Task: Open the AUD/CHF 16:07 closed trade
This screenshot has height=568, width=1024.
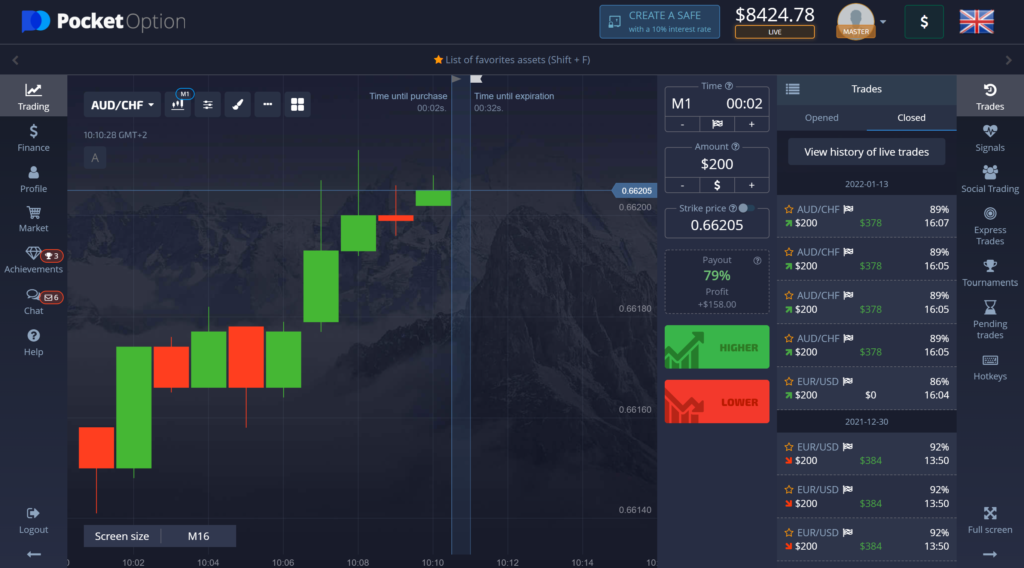Action: (x=866, y=216)
